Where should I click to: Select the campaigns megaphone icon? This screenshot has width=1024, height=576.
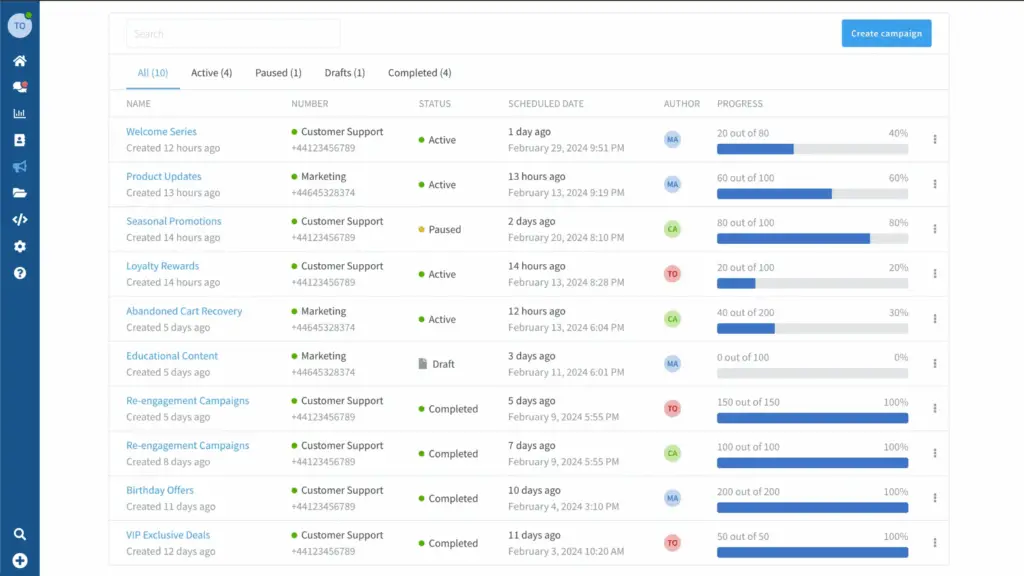coord(19,167)
